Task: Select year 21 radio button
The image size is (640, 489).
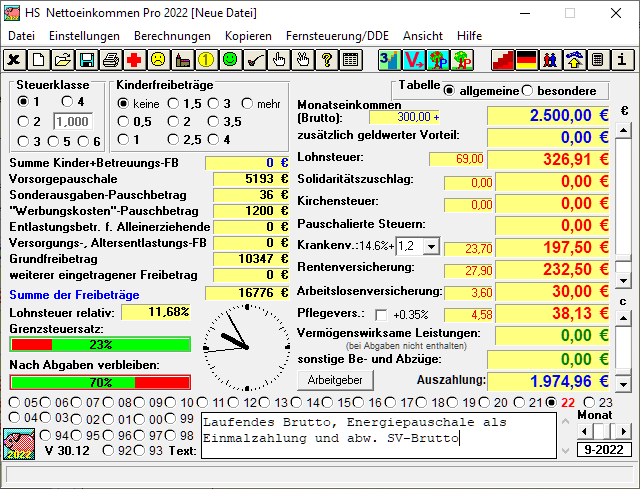Action: click(x=535, y=403)
